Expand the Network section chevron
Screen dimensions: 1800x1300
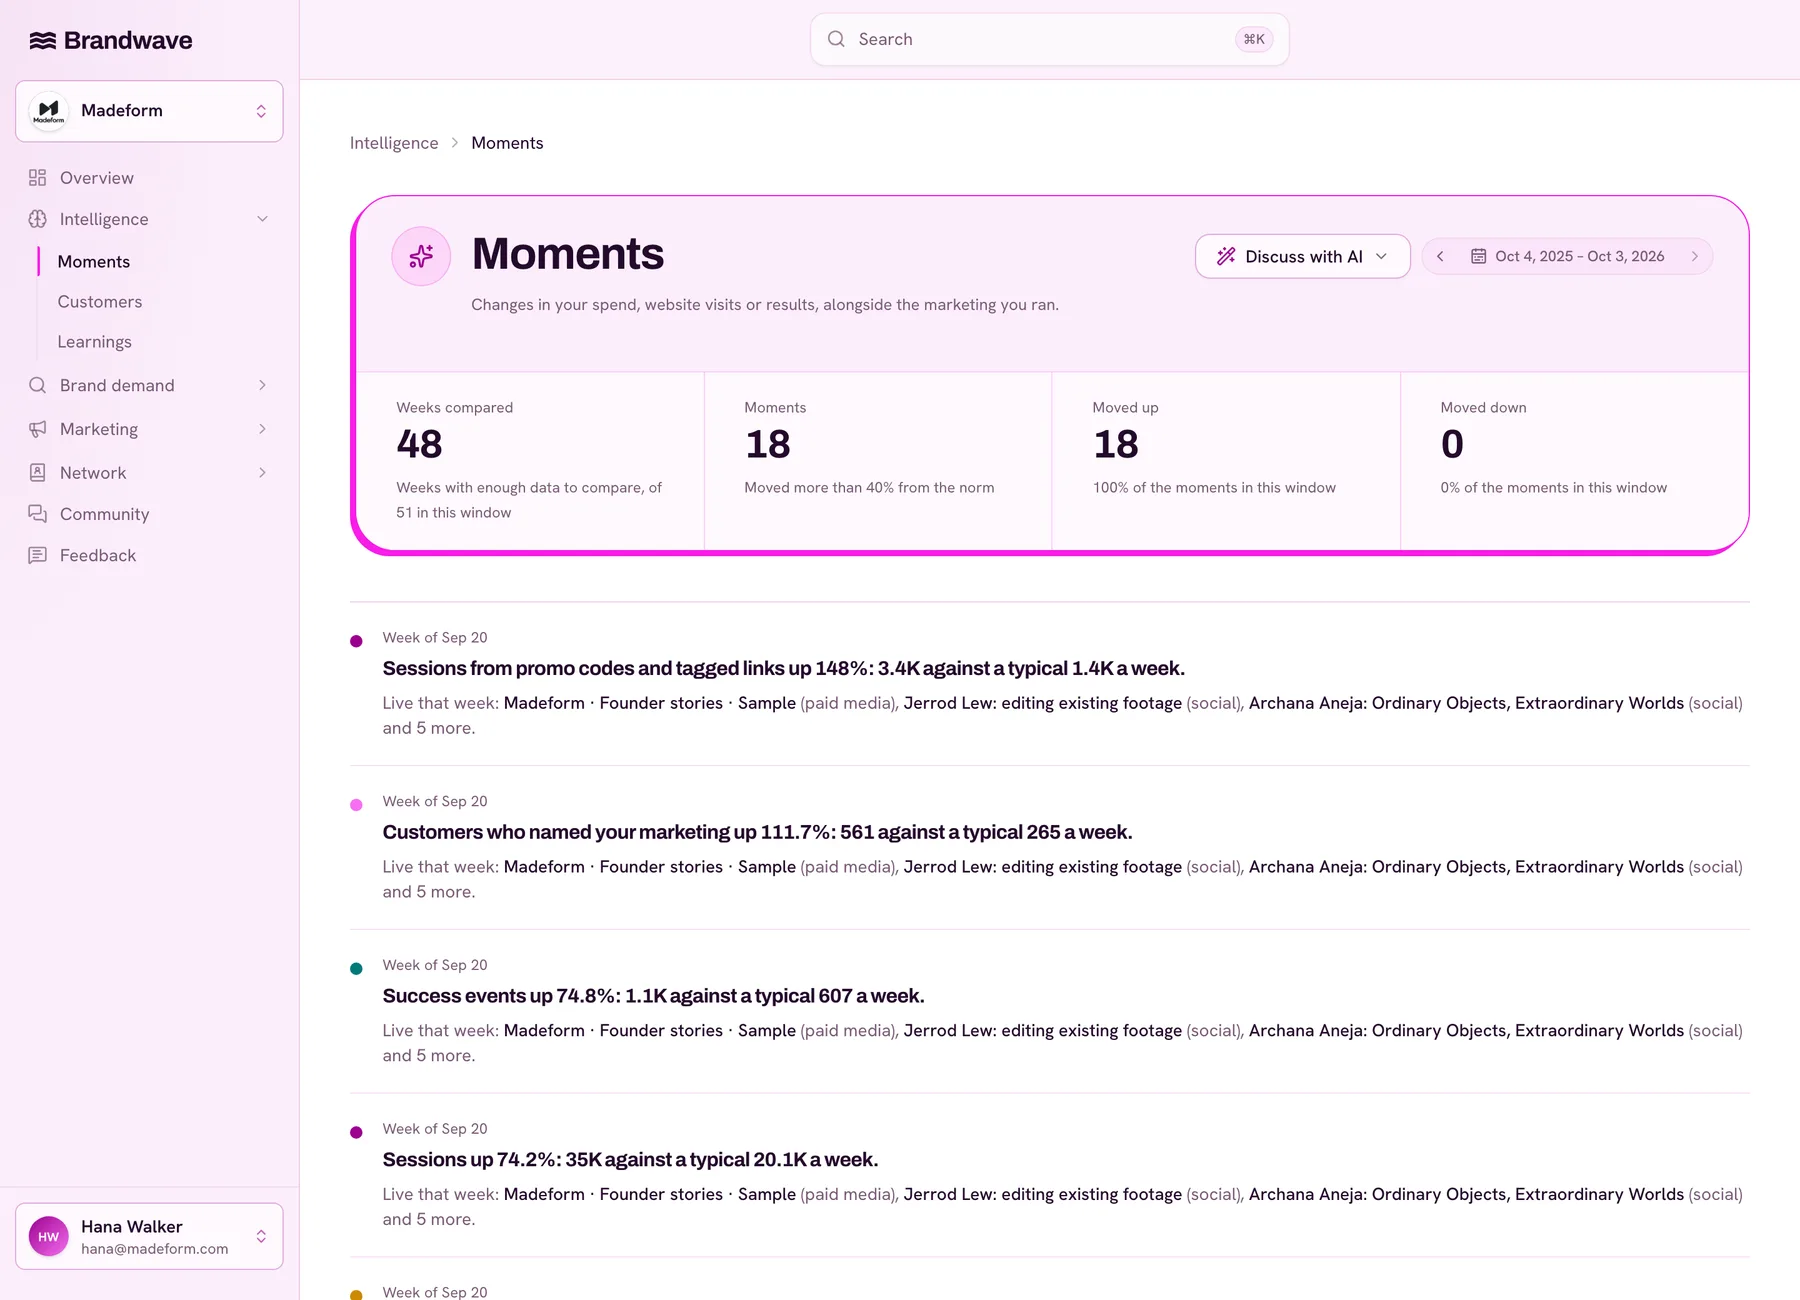(262, 473)
